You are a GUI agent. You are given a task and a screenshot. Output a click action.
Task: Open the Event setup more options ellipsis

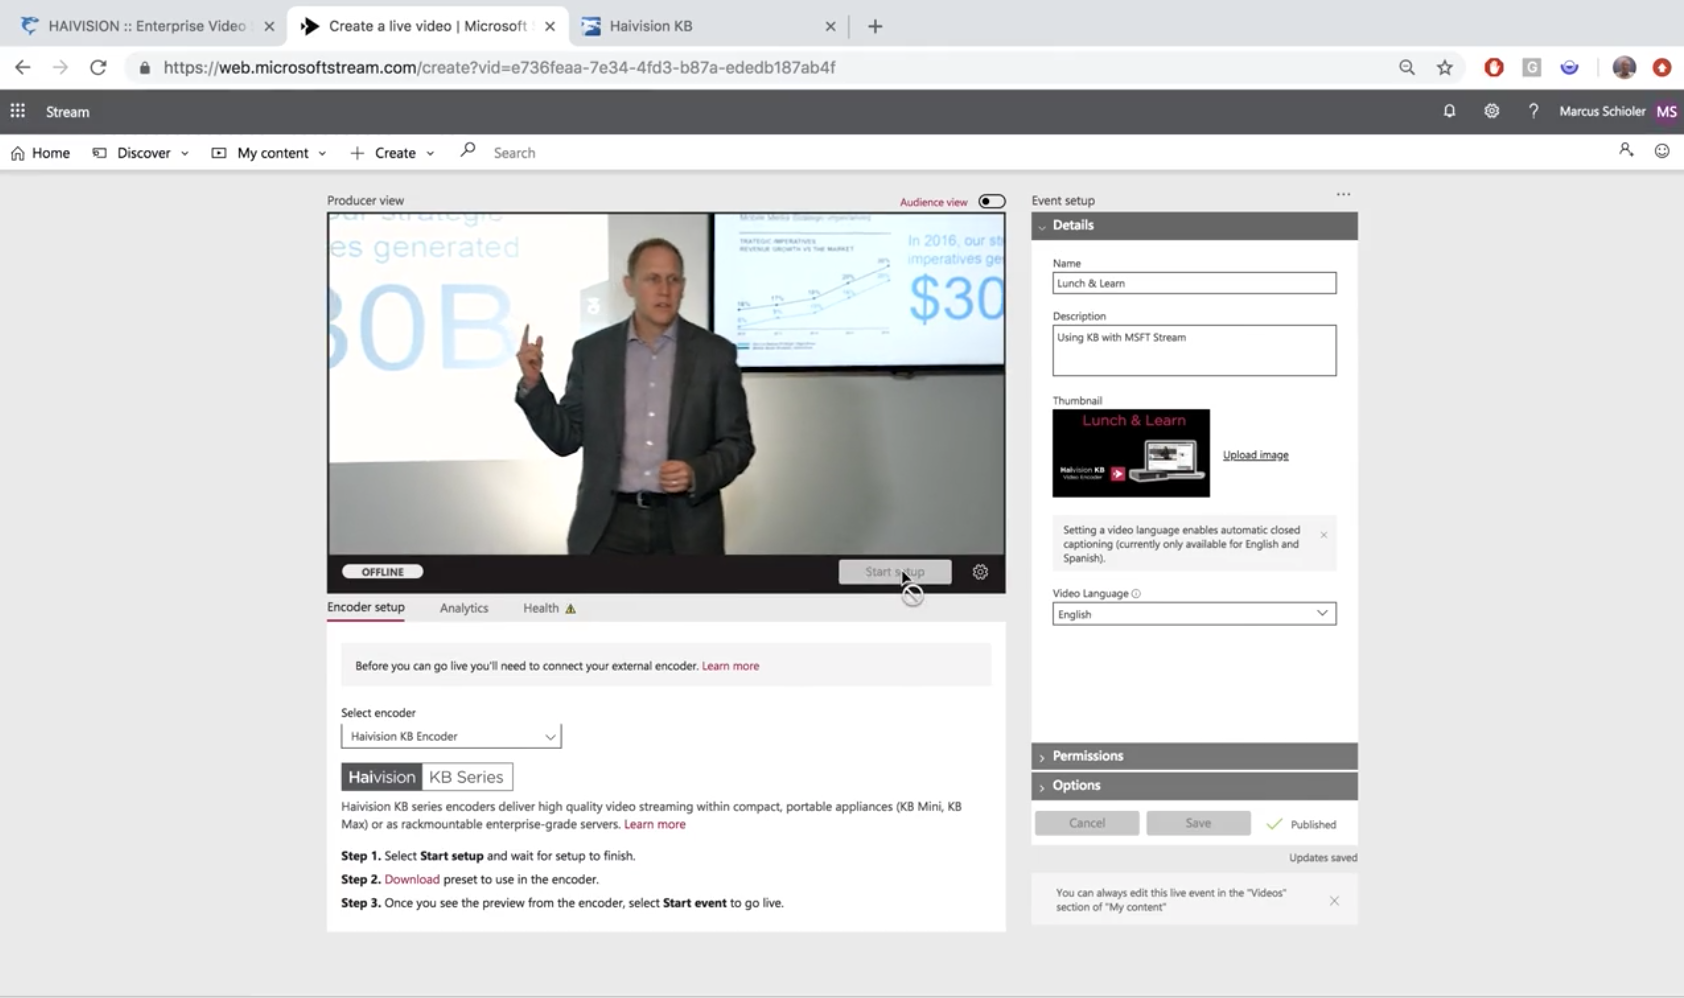(1343, 194)
